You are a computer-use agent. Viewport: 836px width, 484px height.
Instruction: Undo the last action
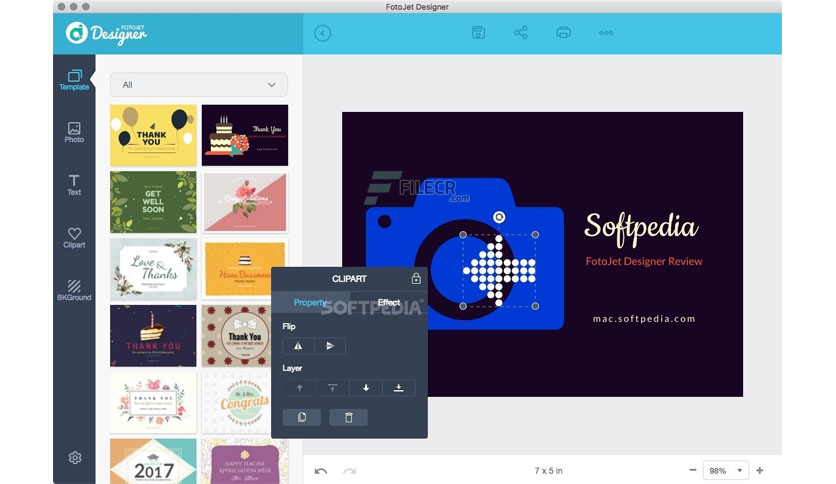(321, 471)
